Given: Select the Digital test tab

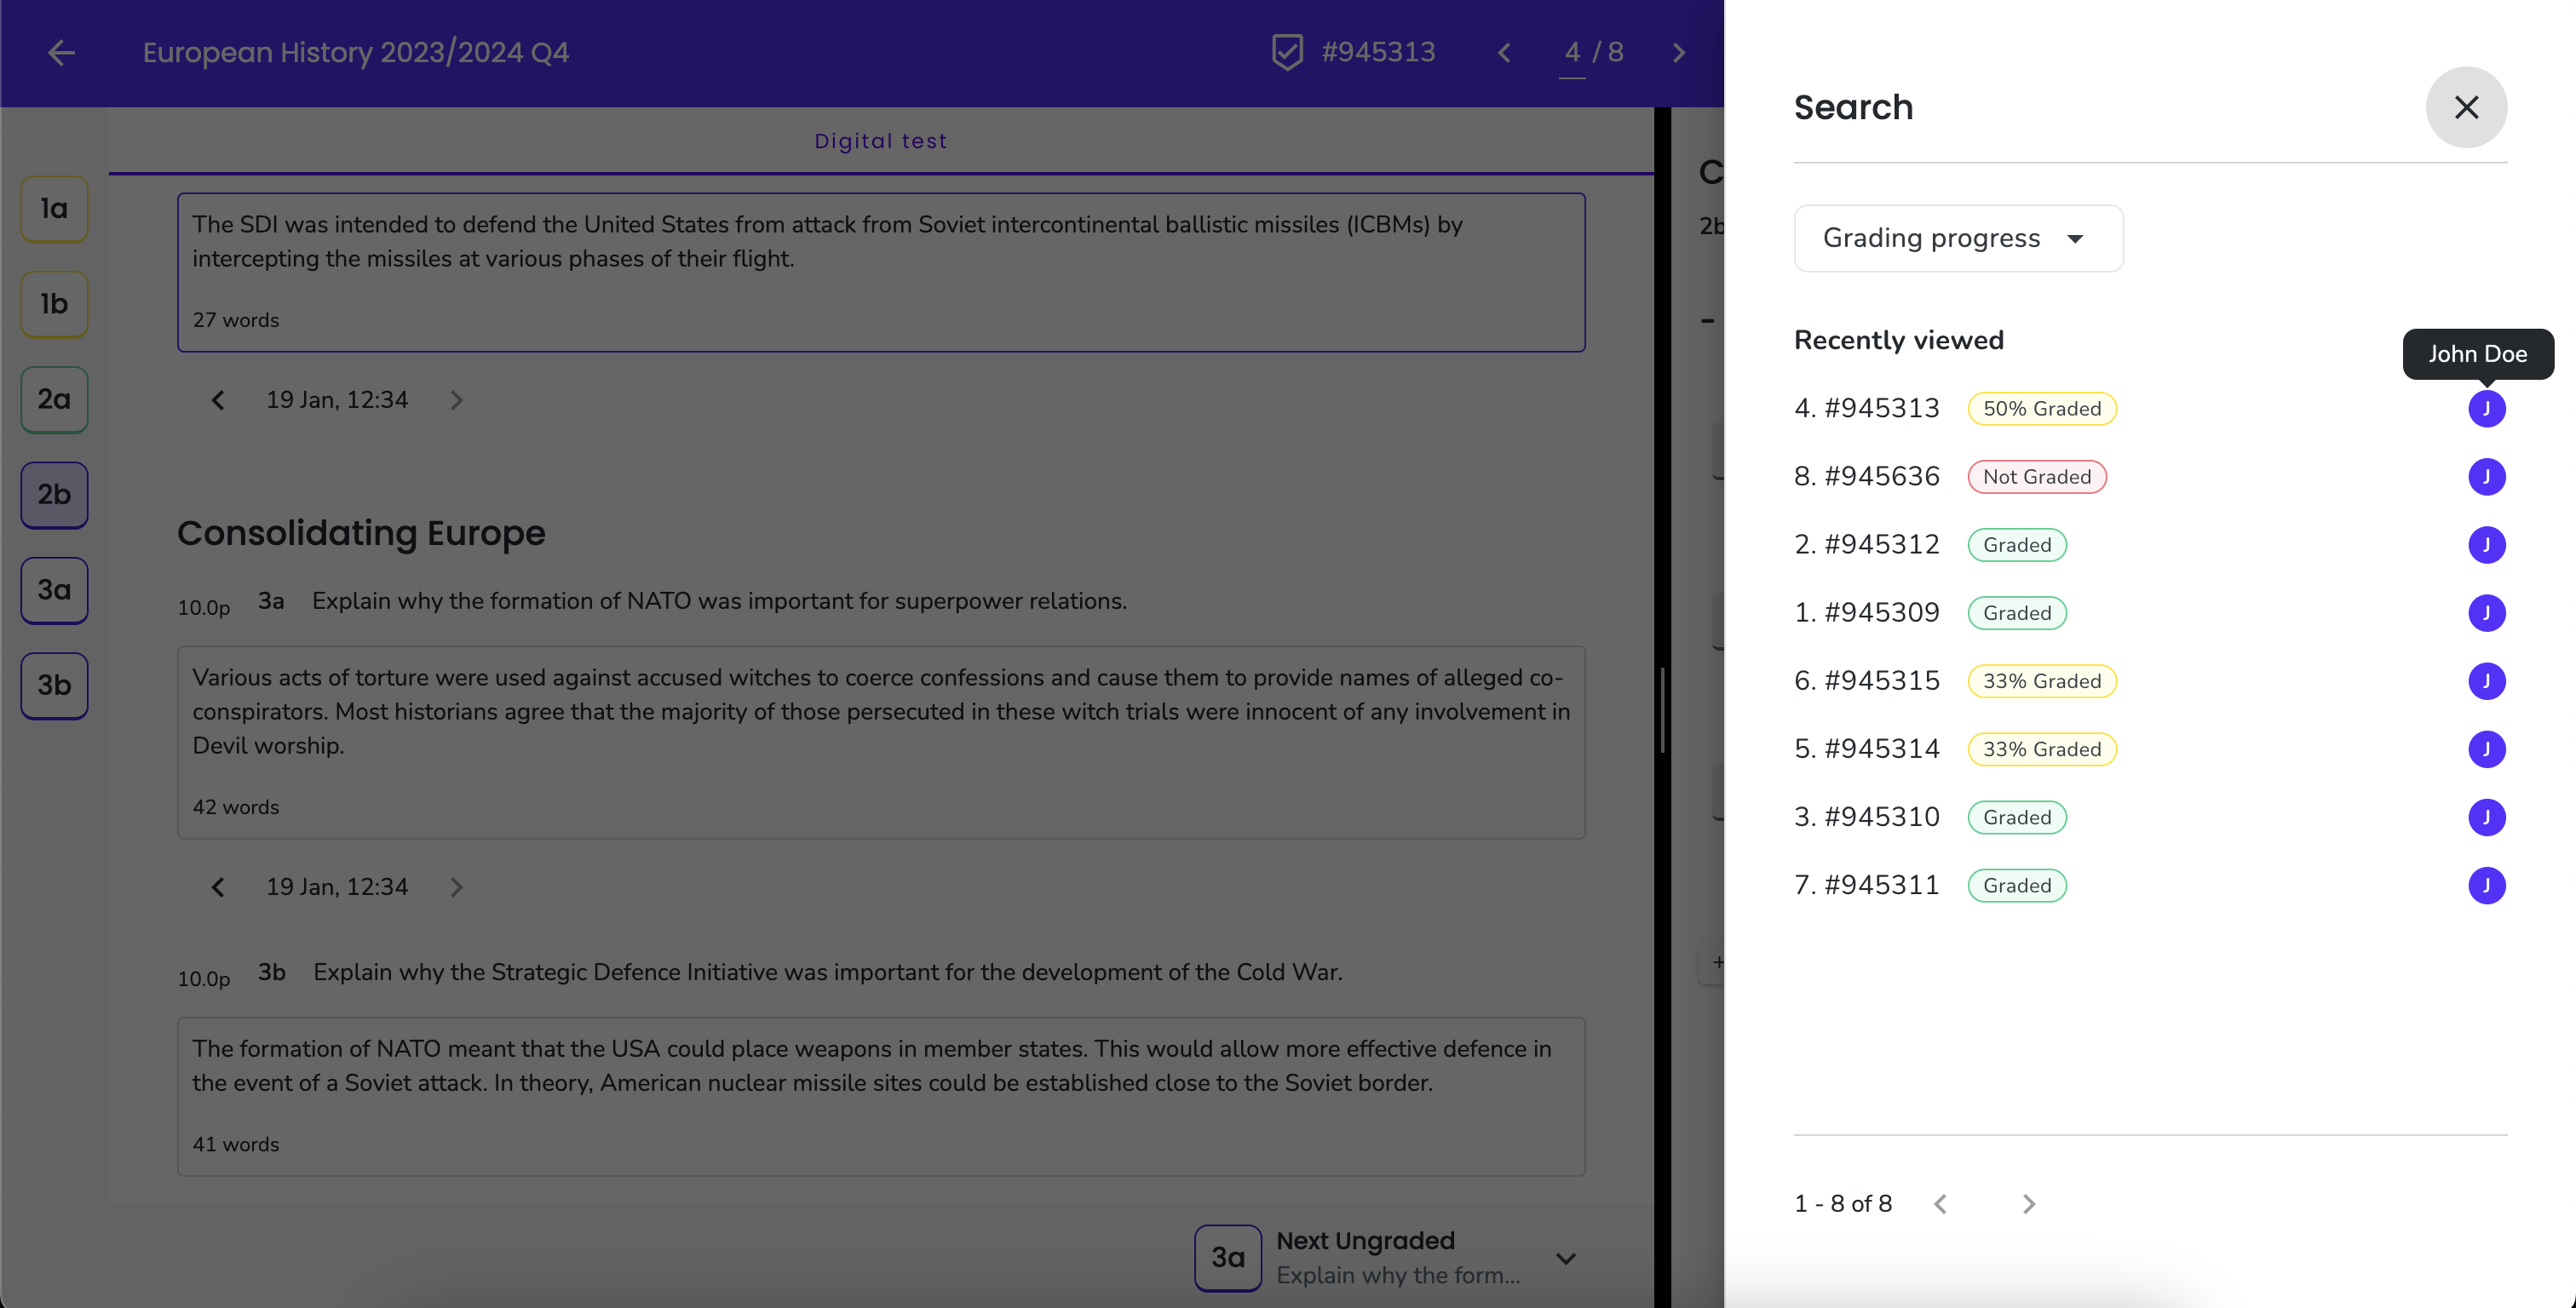Looking at the screenshot, I should click(880, 141).
